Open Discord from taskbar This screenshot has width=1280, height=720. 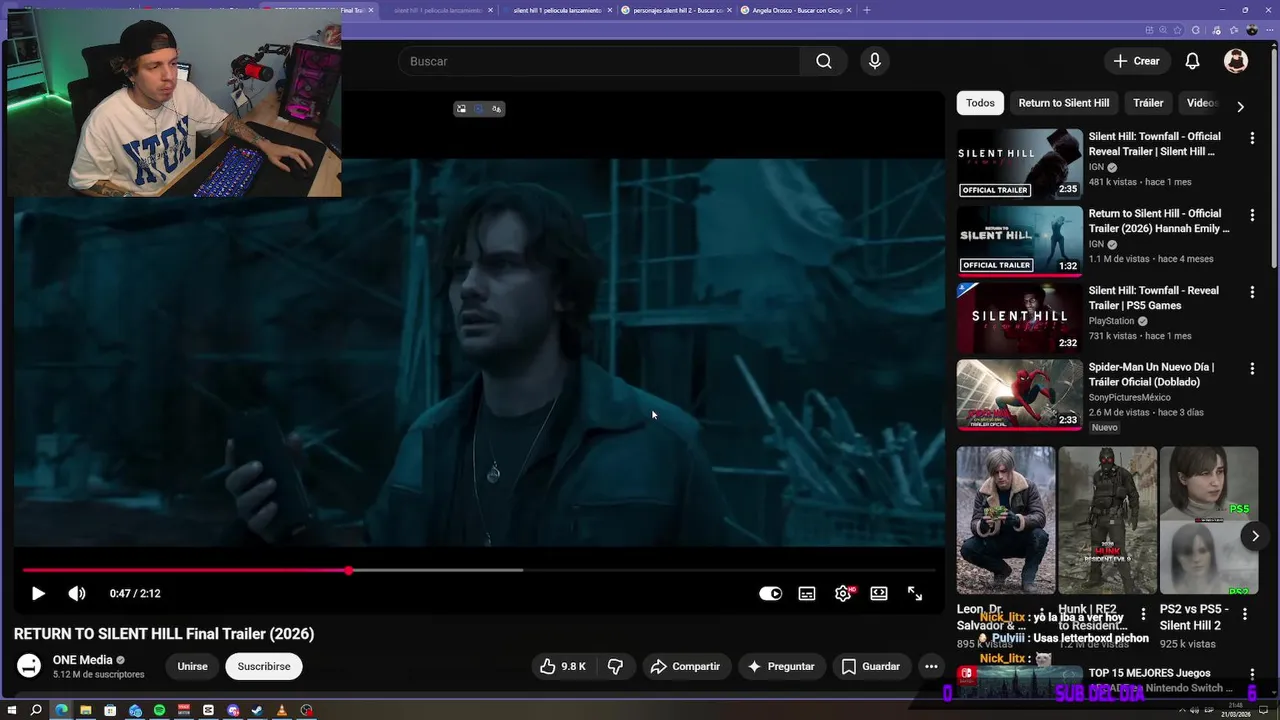click(233, 710)
